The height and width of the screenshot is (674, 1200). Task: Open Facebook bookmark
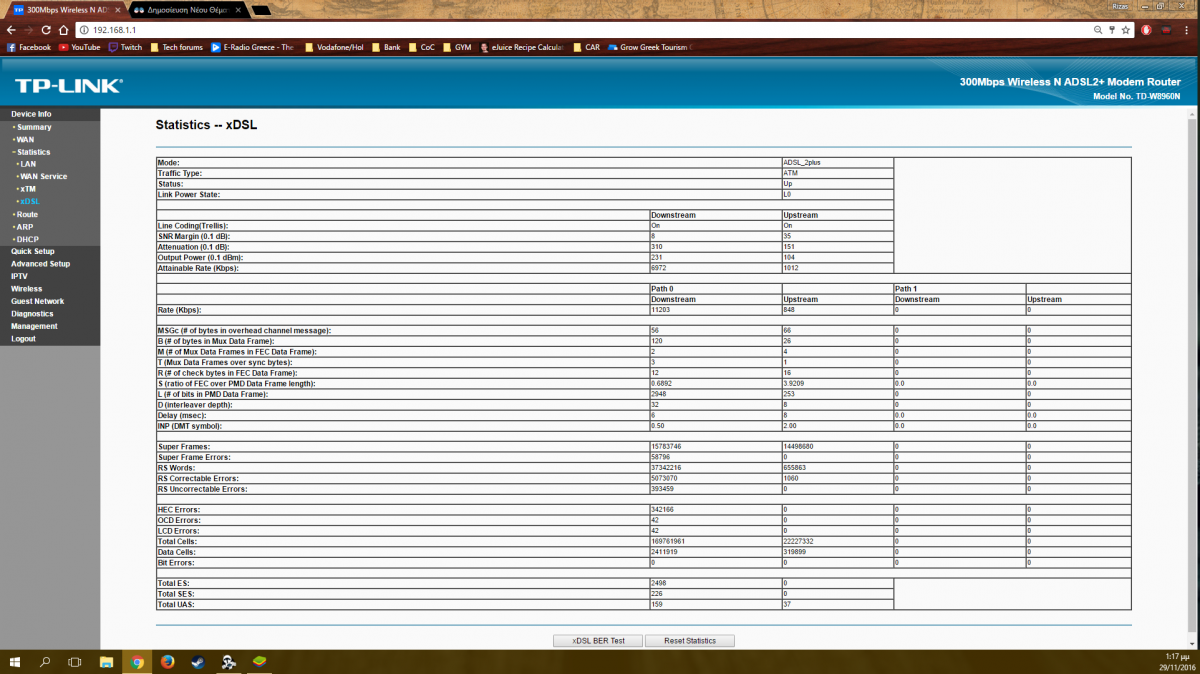[28, 47]
